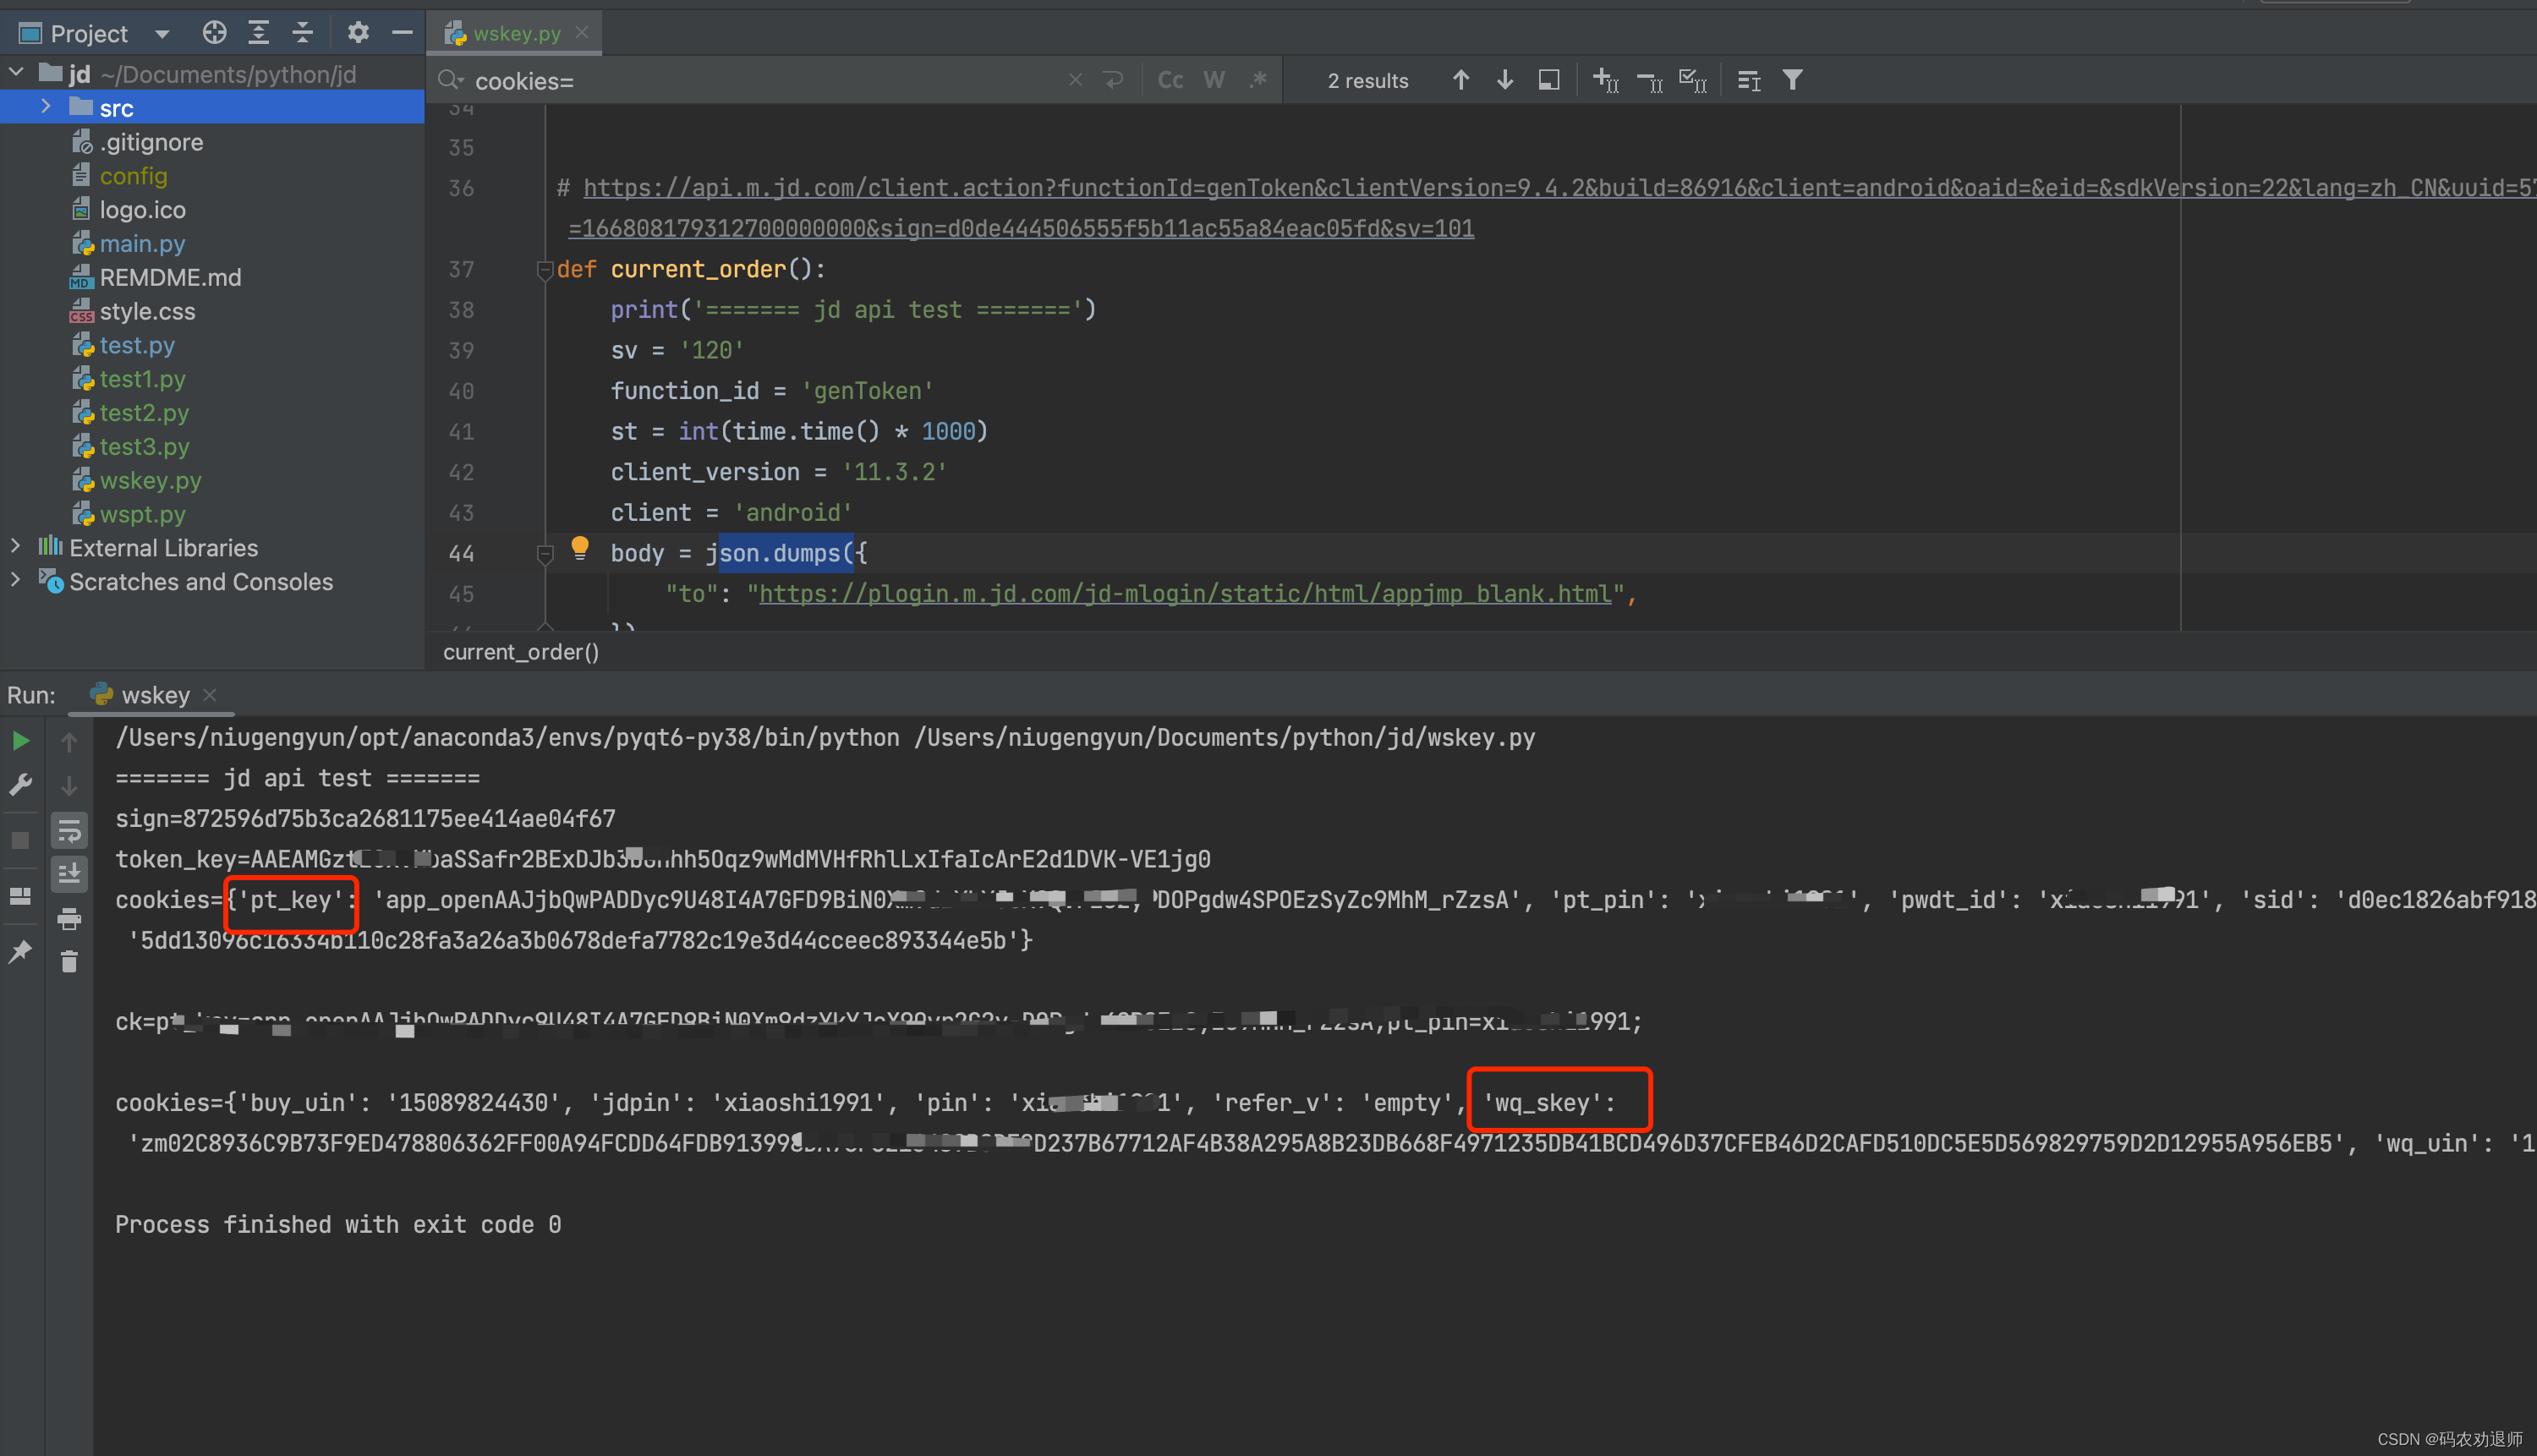
Task: Open run configuration settings via the wrench icon
Action: pyautogui.click(x=21, y=783)
